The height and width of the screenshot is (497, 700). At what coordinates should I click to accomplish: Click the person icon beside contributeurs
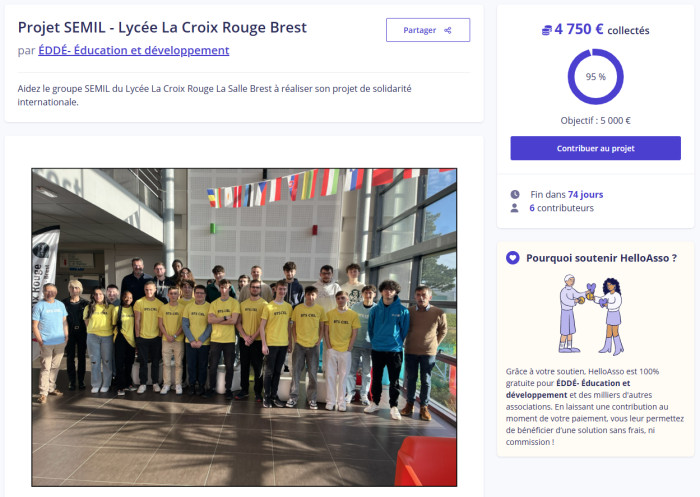click(515, 208)
